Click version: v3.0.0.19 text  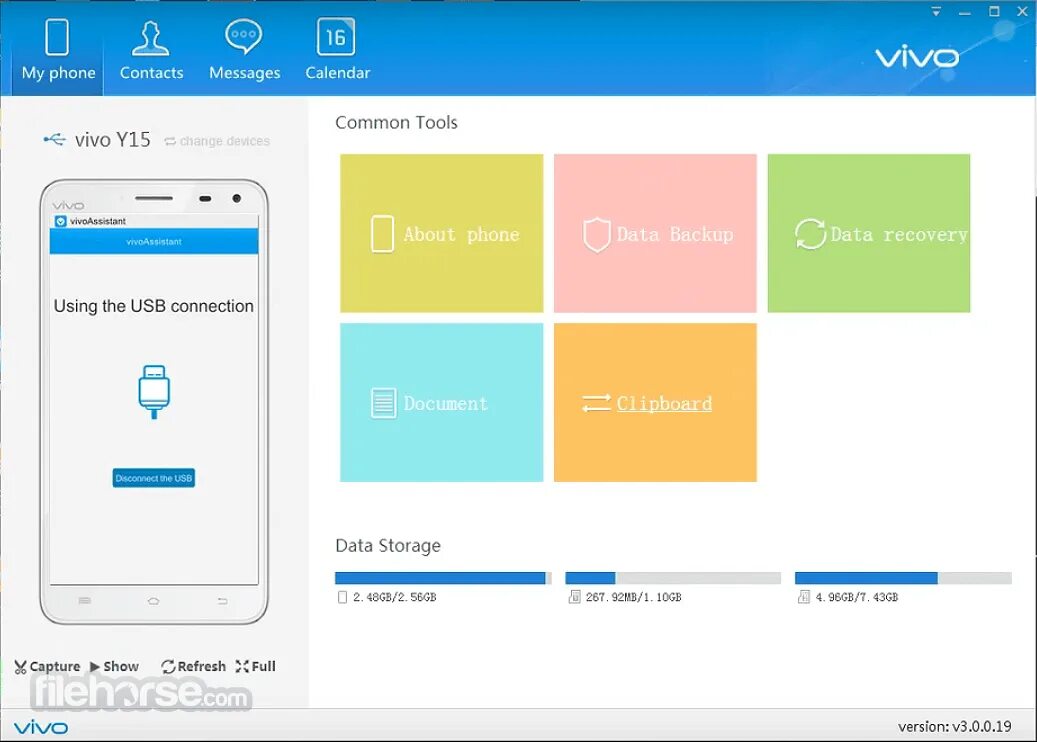954,726
